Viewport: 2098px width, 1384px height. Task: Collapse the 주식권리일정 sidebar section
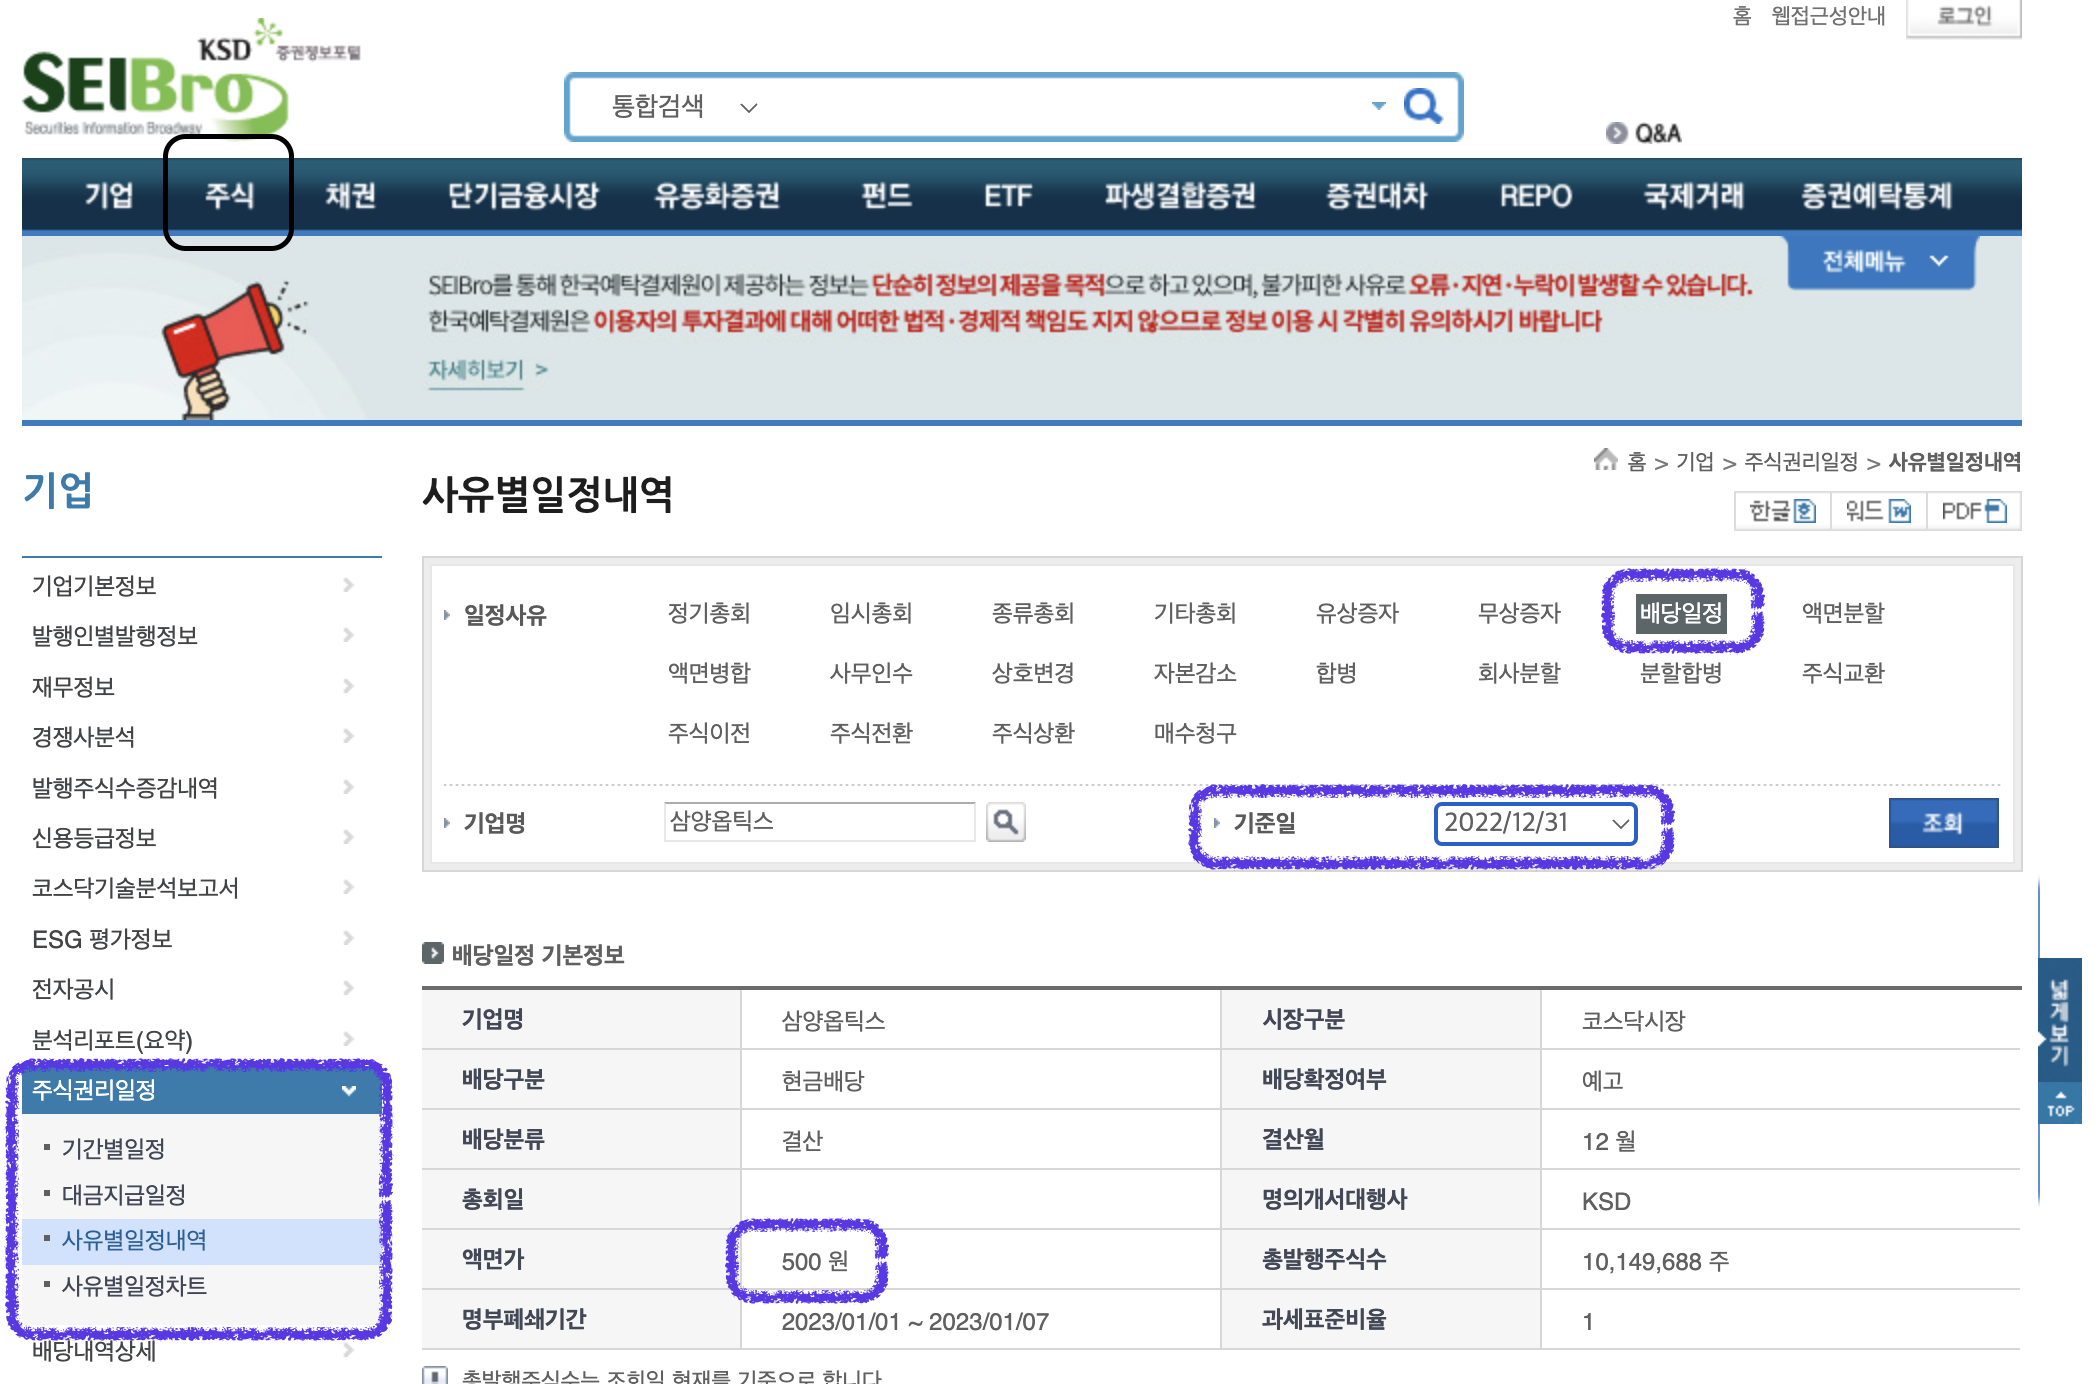coord(349,1090)
